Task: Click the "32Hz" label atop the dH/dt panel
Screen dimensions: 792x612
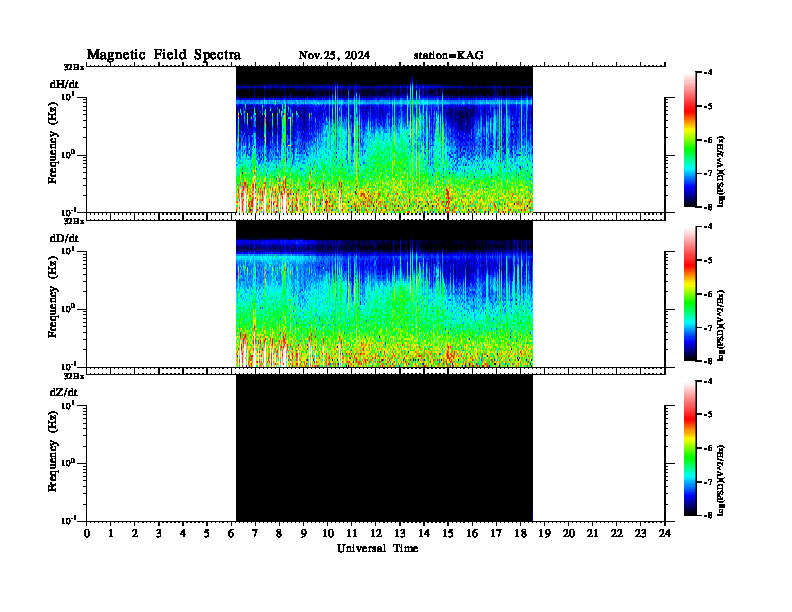Action: coord(74,67)
